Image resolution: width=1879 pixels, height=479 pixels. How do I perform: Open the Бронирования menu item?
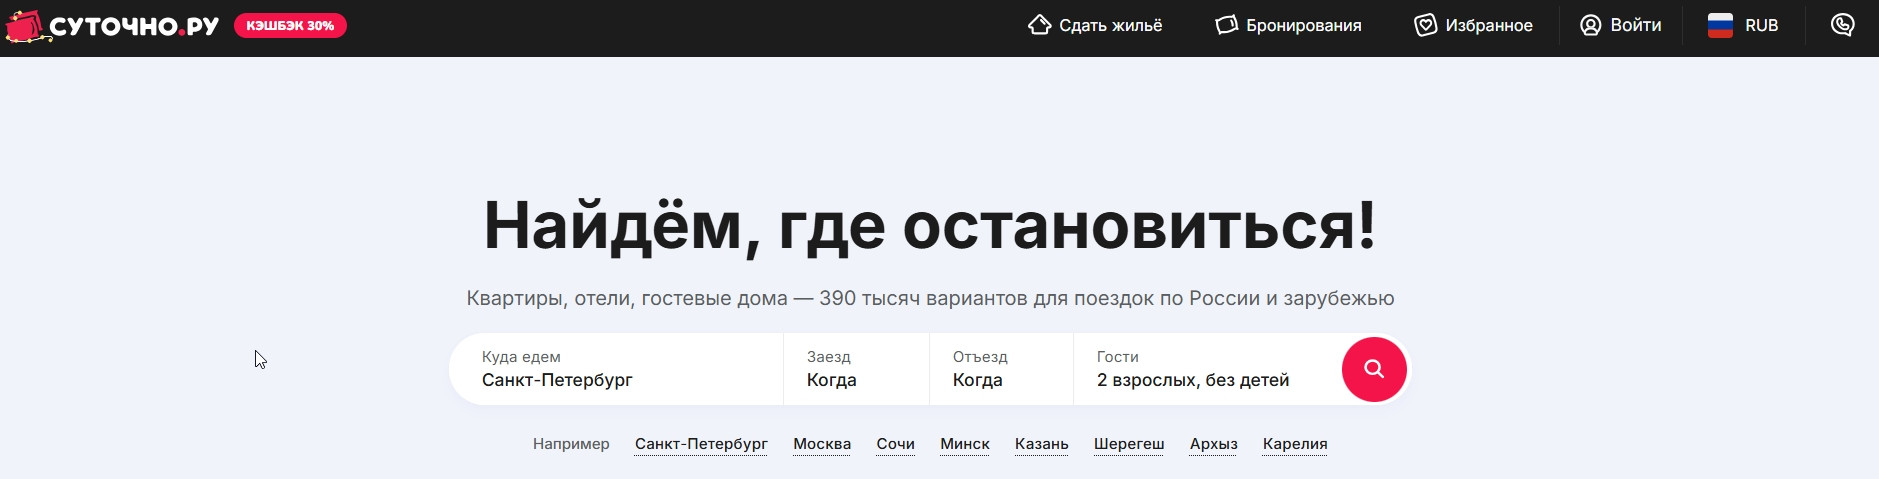tap(1288, 25)
